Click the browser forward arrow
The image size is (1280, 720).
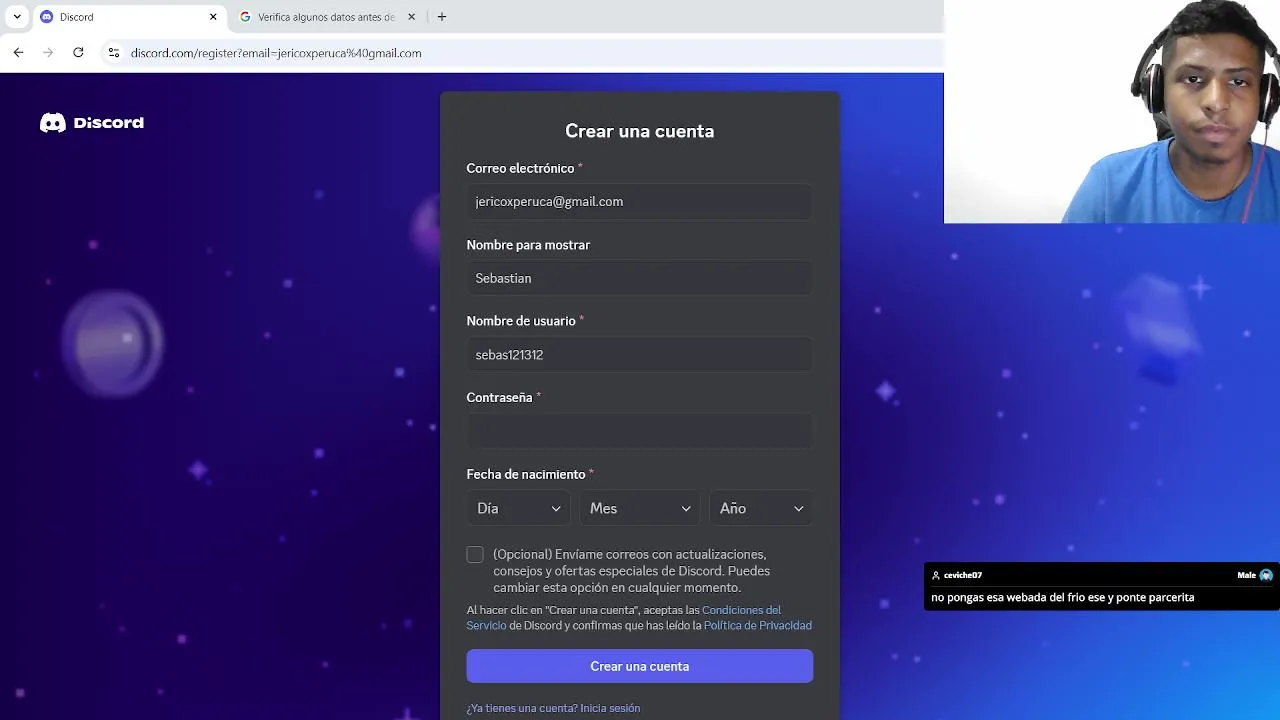(x=48, y=53)
